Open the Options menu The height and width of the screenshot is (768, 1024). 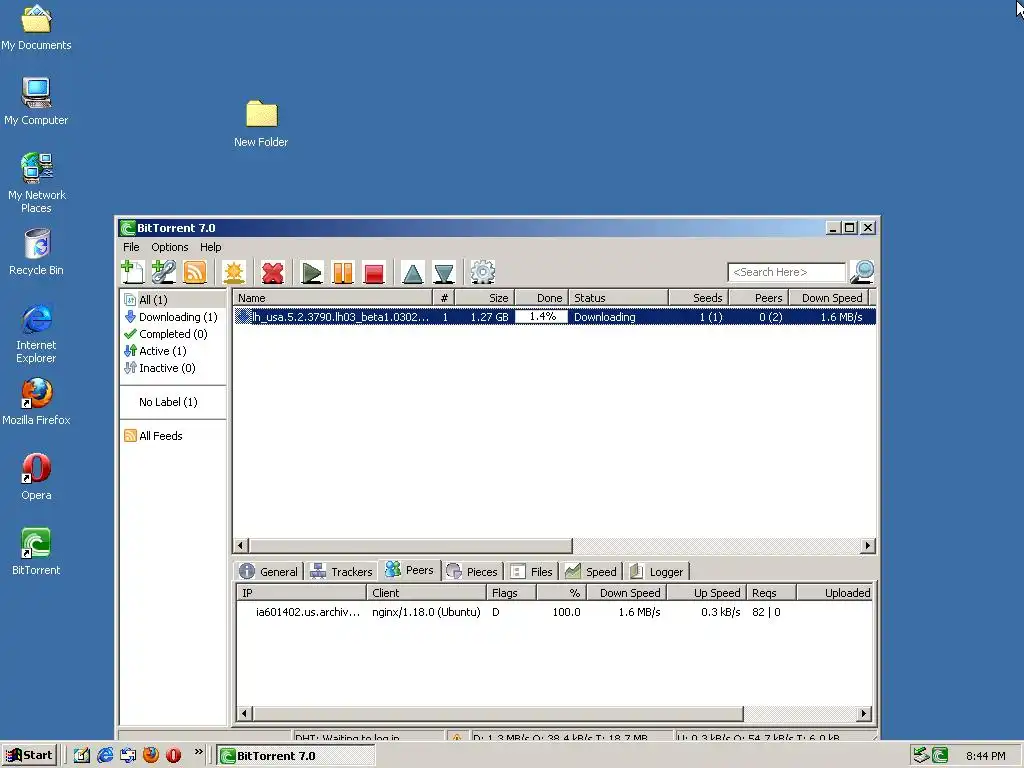170,247
